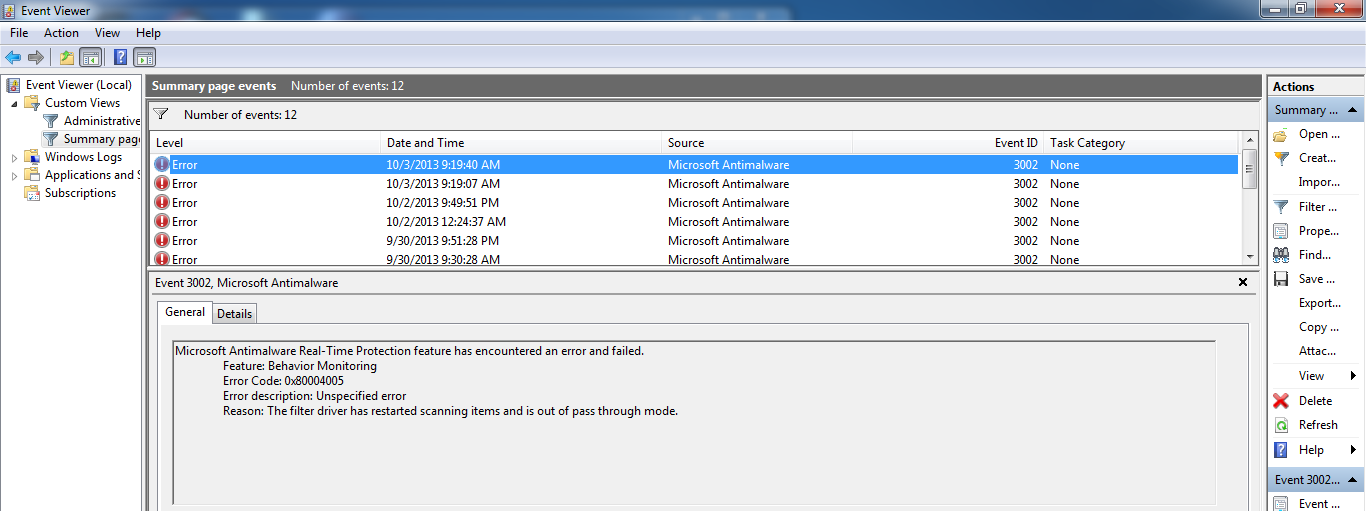Viewport: 1366px width, 511px height.
Task: Select event dated 9/30/2013 9:30:28 AM
Action: [694, 258]
